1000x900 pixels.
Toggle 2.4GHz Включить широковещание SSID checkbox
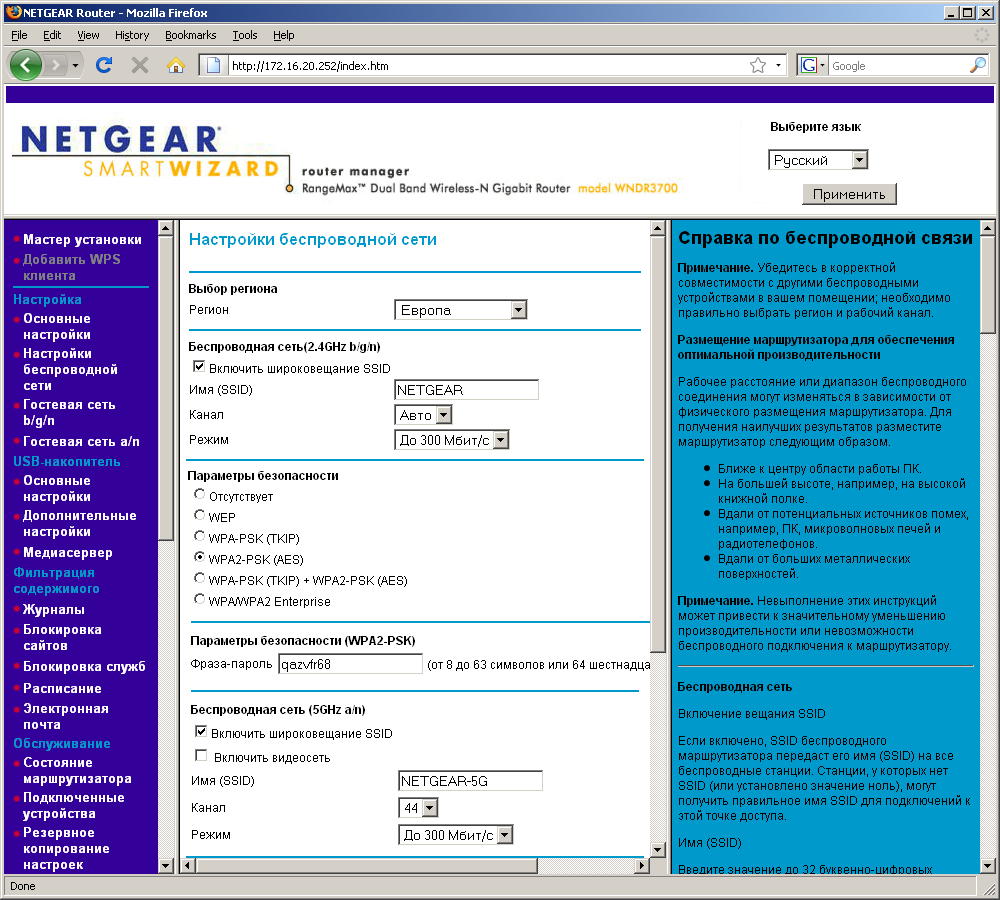click(199, 367)
